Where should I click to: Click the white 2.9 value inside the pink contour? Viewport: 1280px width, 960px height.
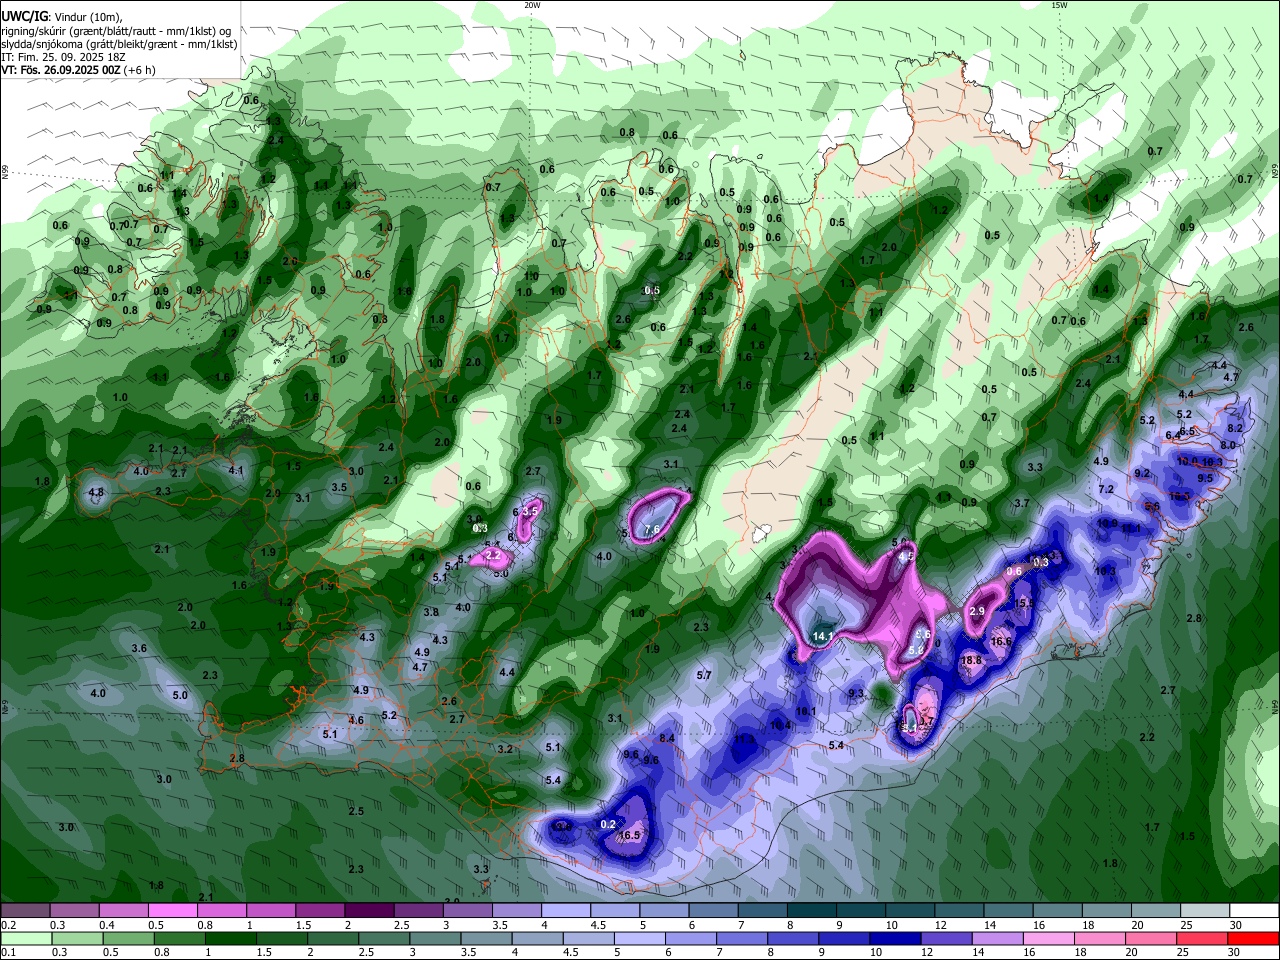click(x=977, y=611)
